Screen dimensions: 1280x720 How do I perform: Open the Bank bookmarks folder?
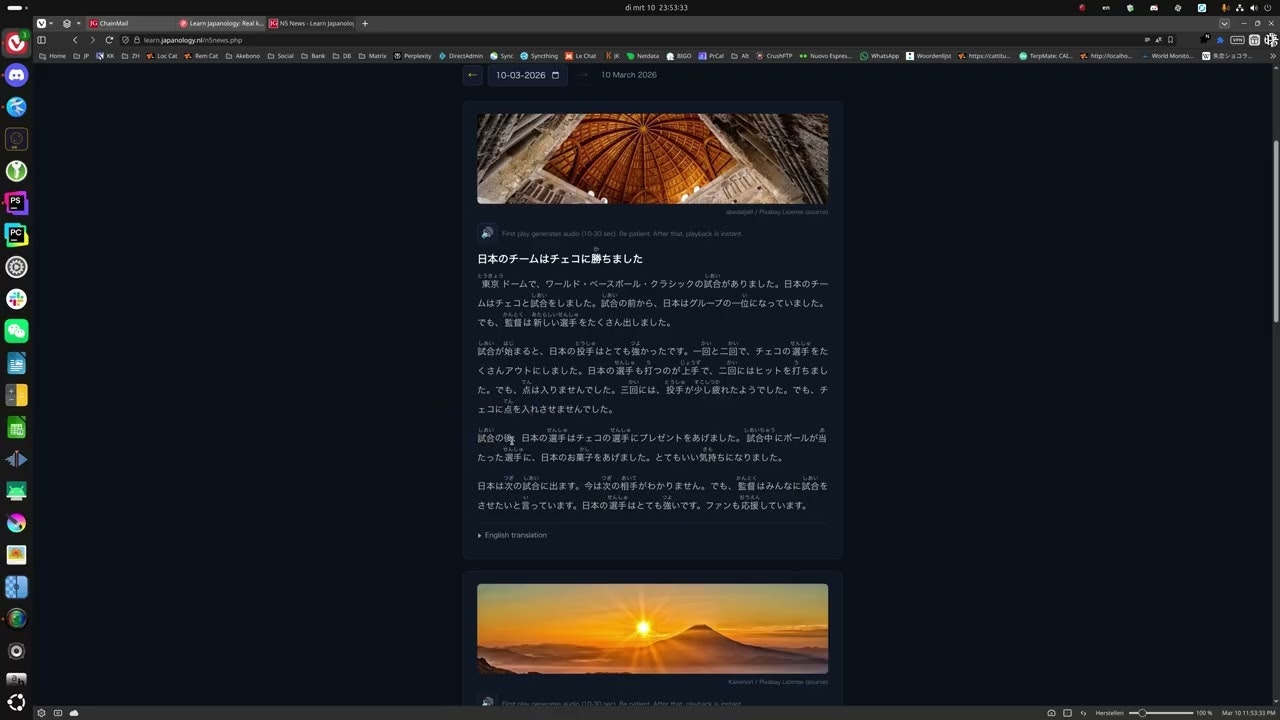[x=314, y=56]
